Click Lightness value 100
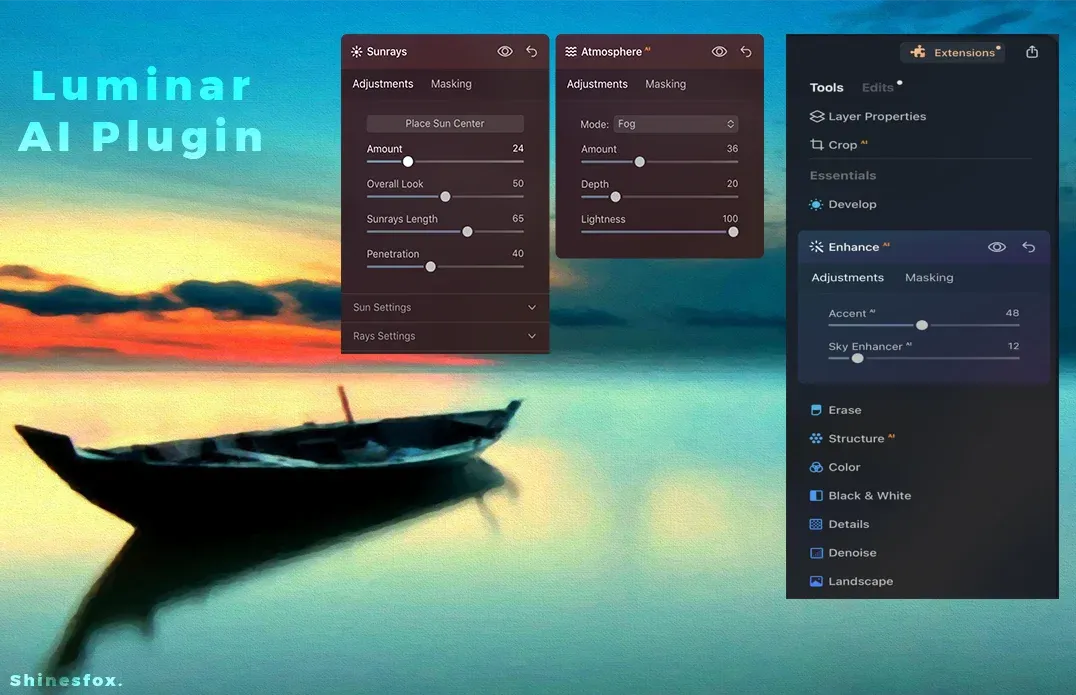 click(x=730, y=219)
